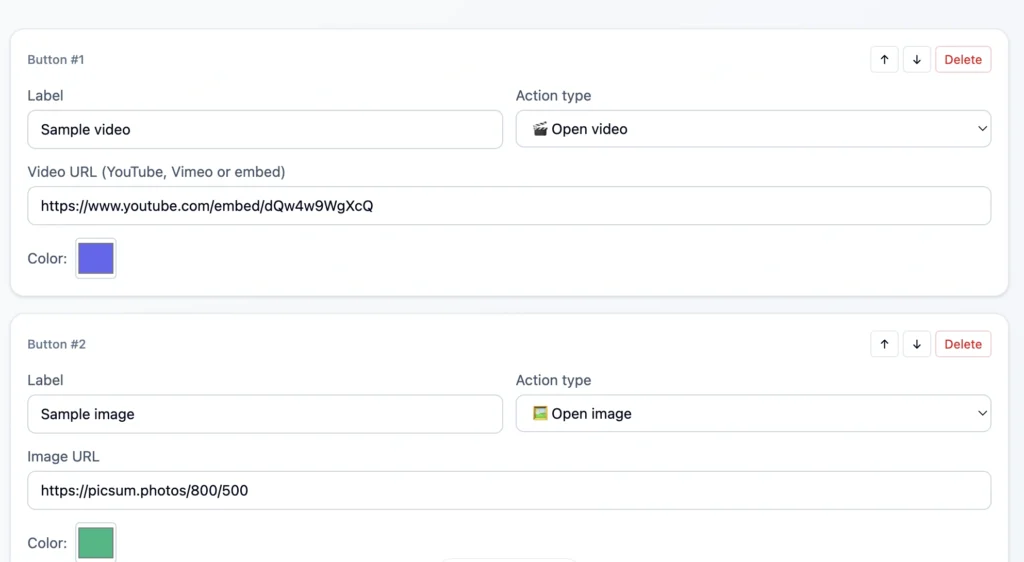Edit the Sample video label field
The image size is (1024, 562).
pyautogui.click(x=265, y=129)
